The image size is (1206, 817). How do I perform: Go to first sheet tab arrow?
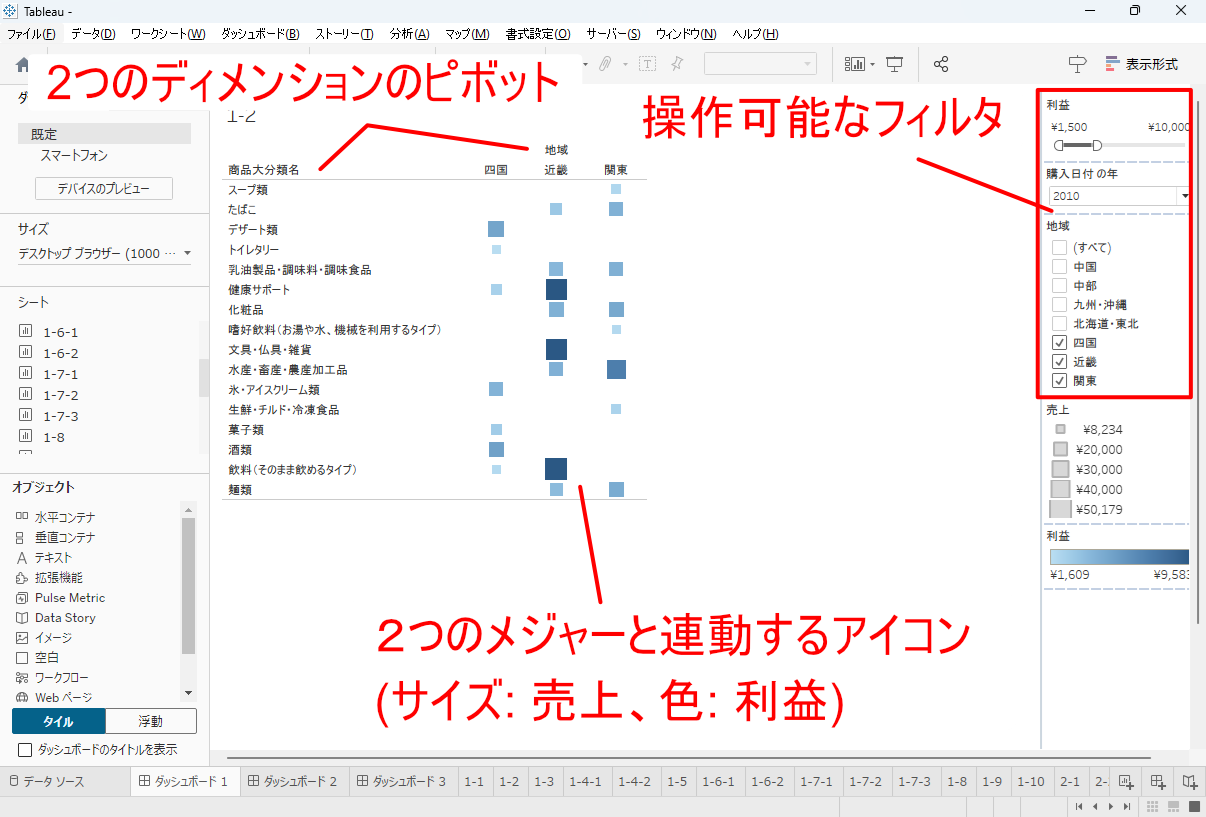pyautogui.click(x=1079, y=806)
